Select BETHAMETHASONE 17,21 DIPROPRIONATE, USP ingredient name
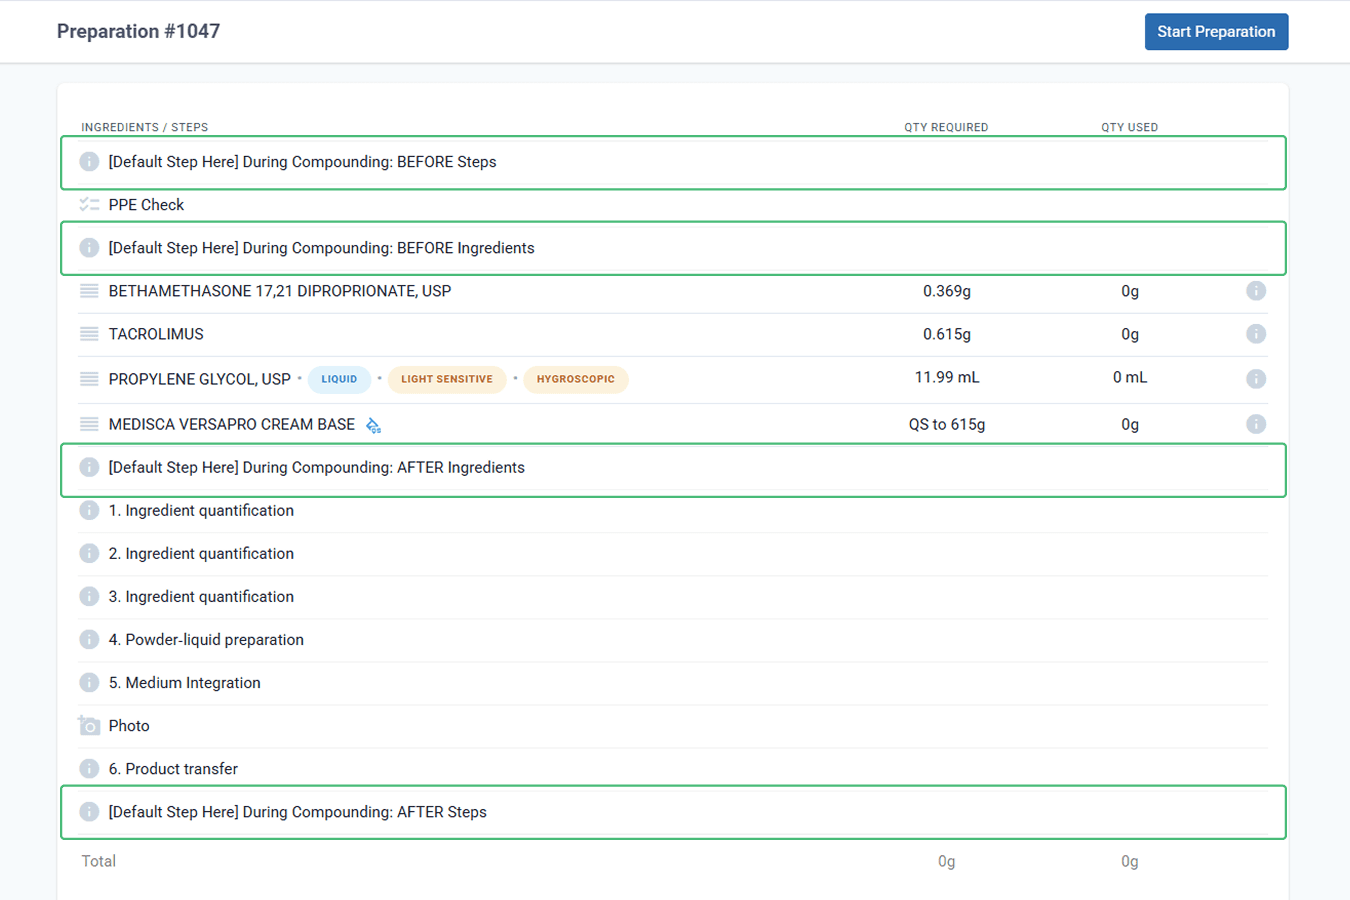This screenshot has height=900, width=1350. pos(280,291)
